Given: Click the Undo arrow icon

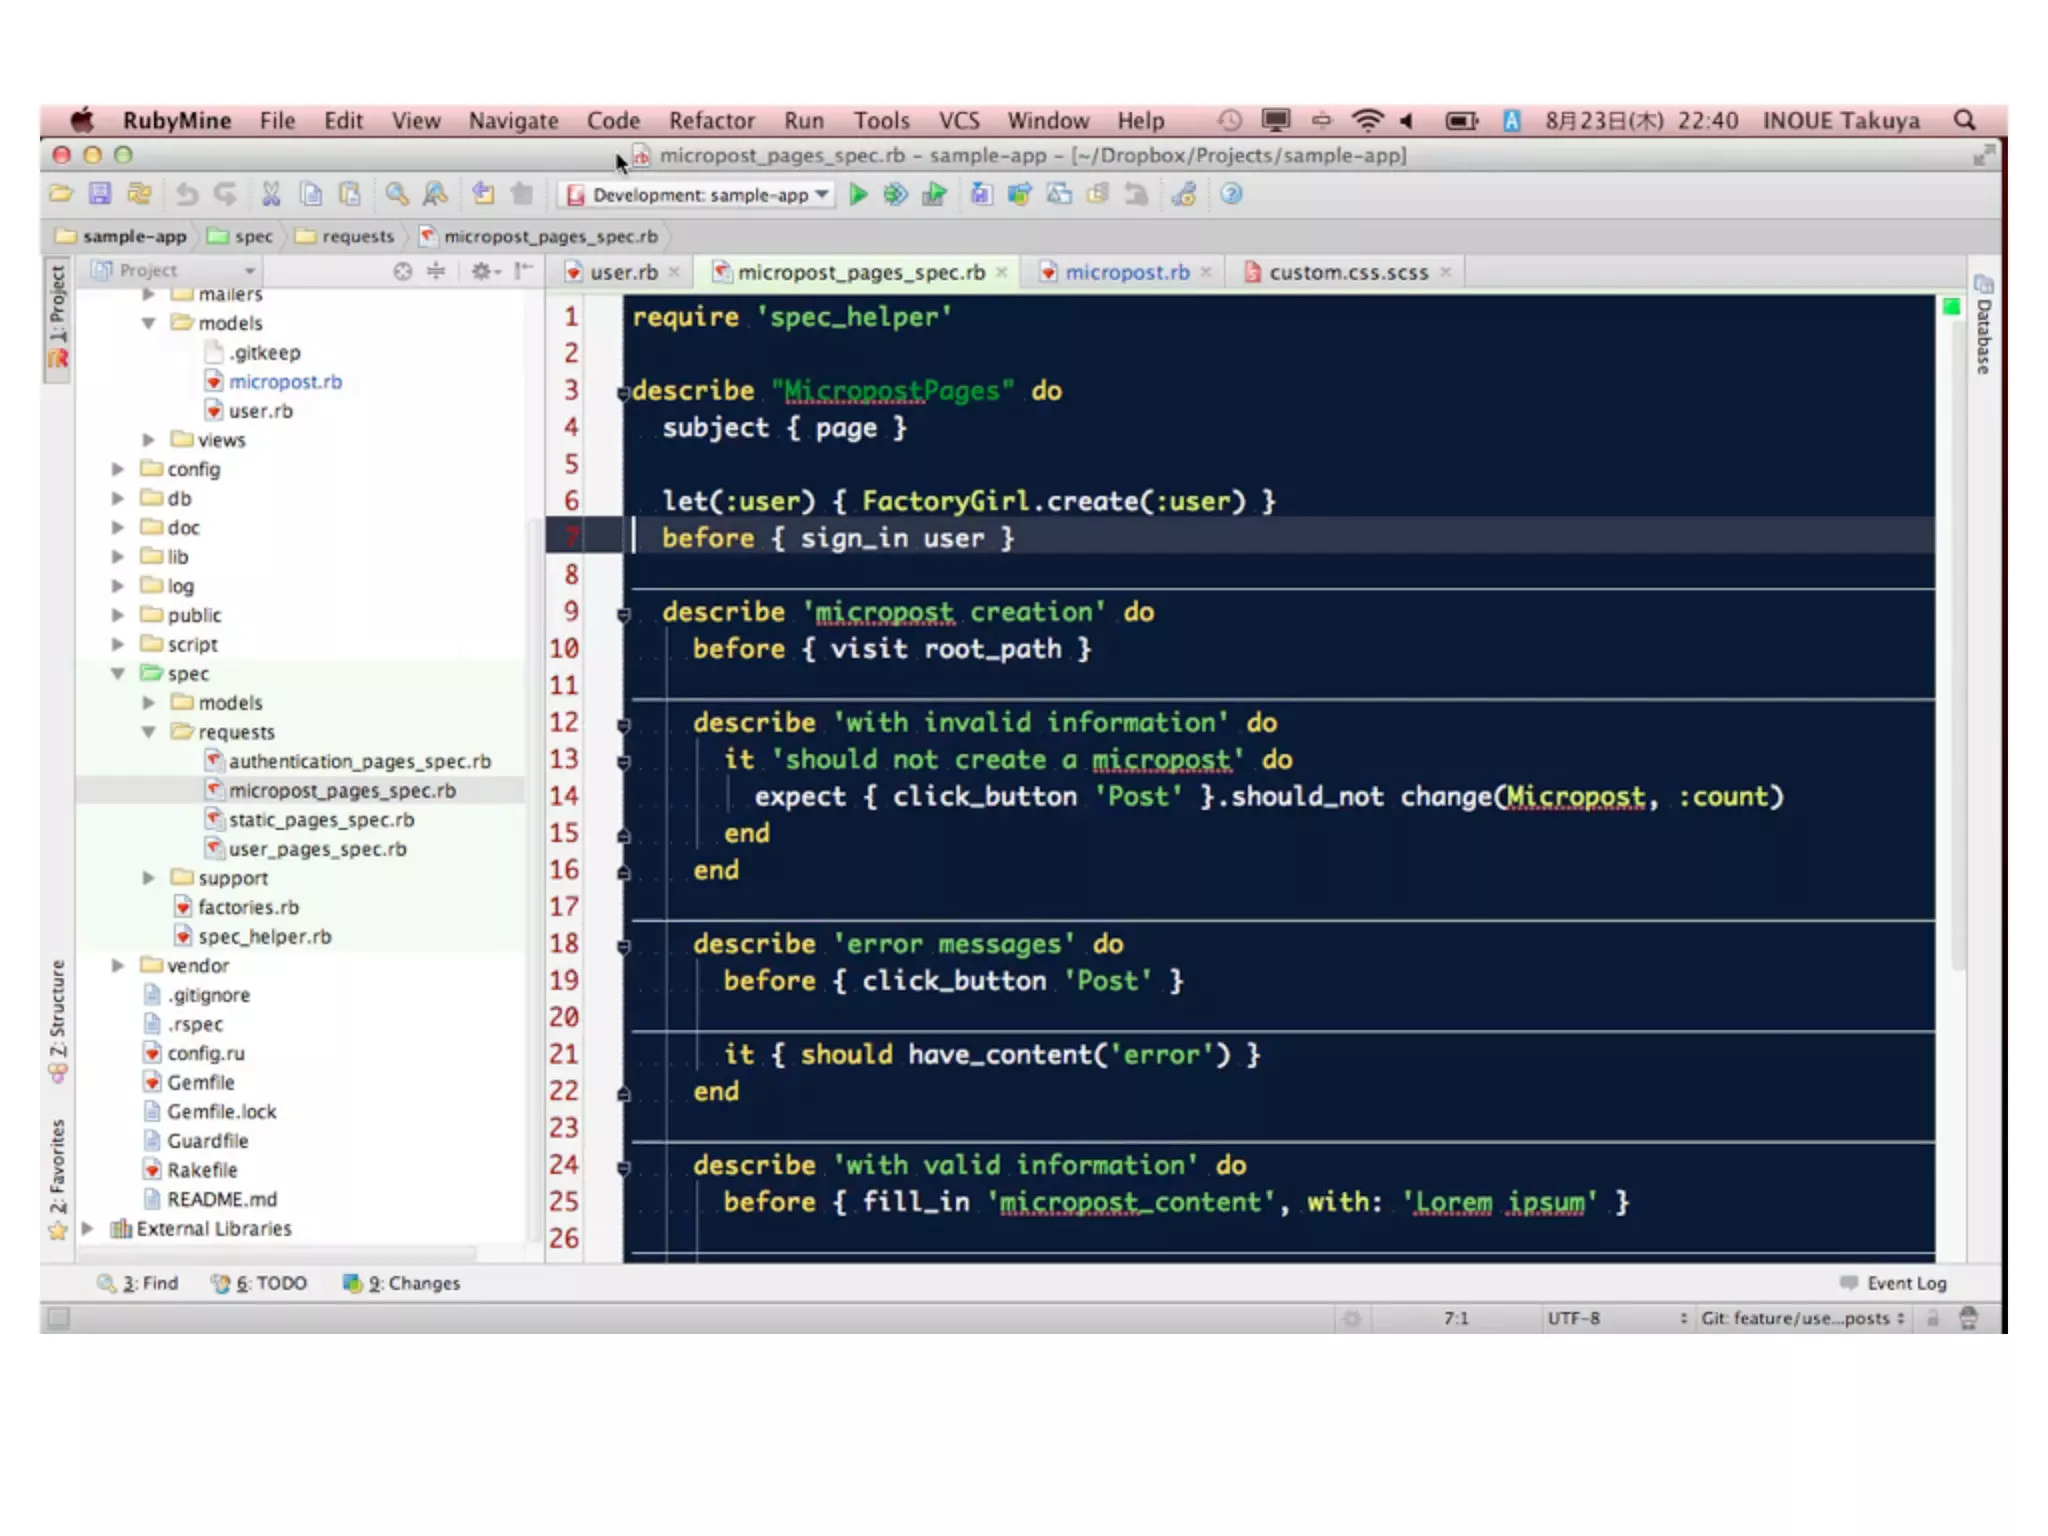Looking at the screenshot, I should coord(187,194).
